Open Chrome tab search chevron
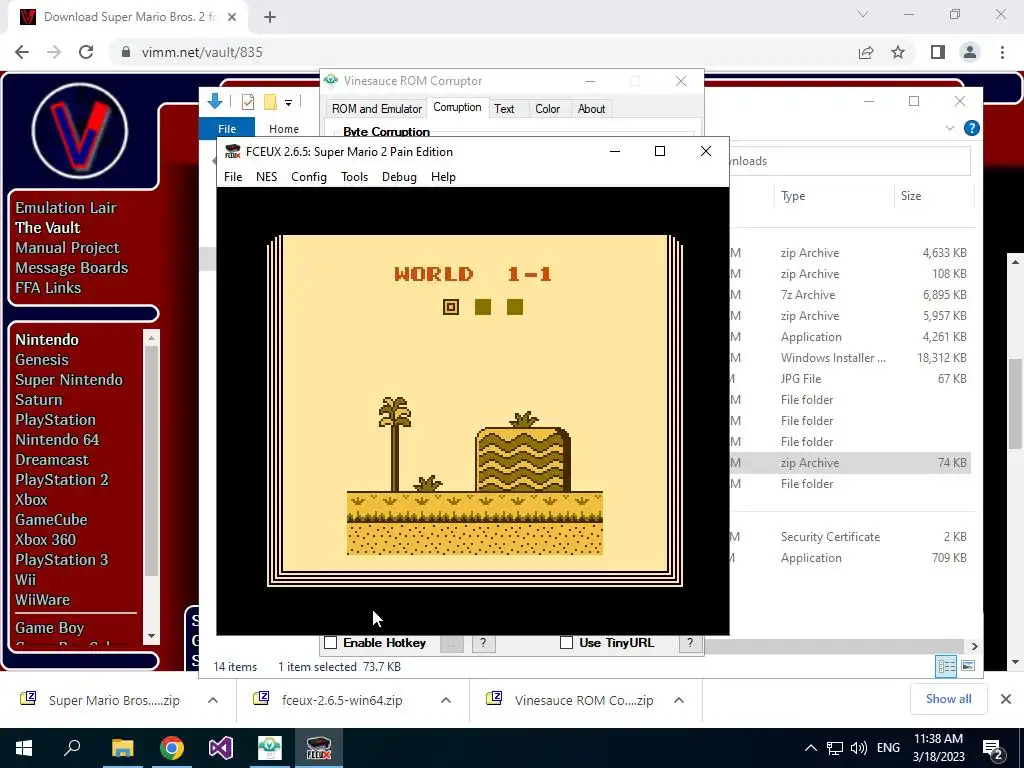 (863, 14)
